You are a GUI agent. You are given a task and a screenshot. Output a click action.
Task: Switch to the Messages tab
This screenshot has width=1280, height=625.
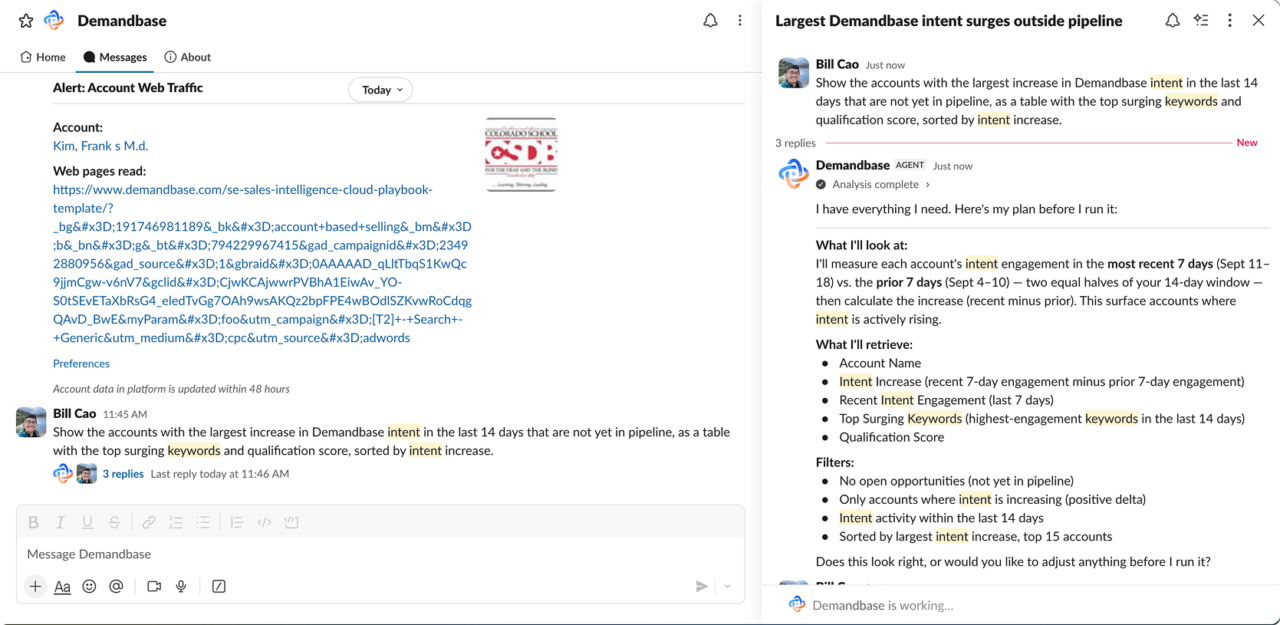tap(115, 57)
